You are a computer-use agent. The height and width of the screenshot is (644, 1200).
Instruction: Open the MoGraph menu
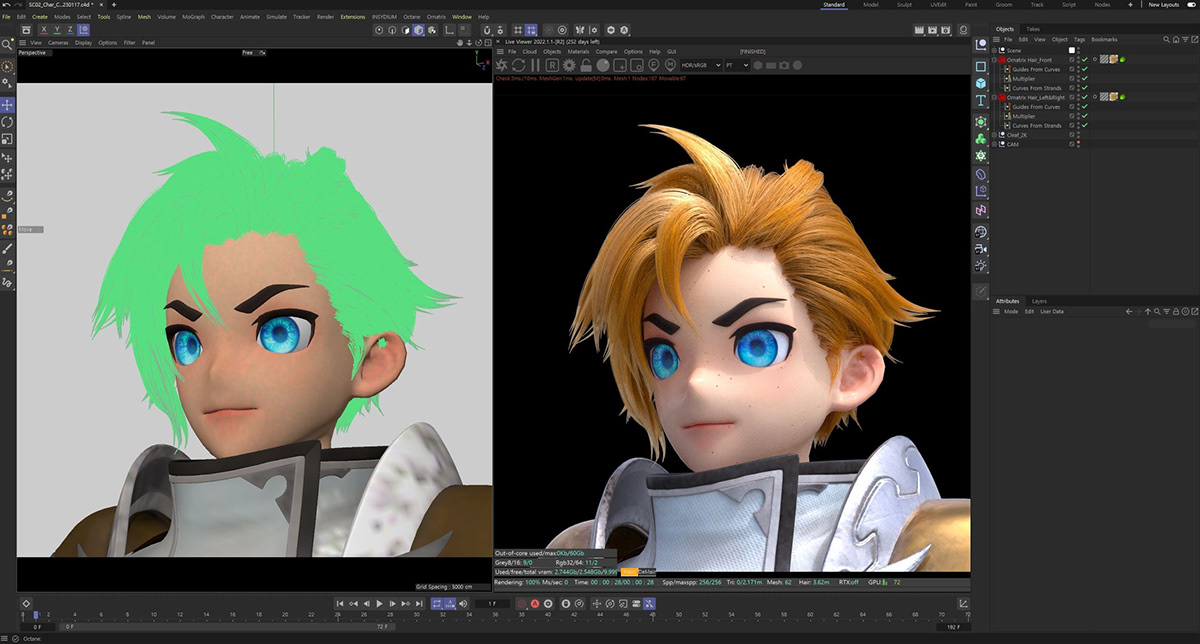[193, 17]
